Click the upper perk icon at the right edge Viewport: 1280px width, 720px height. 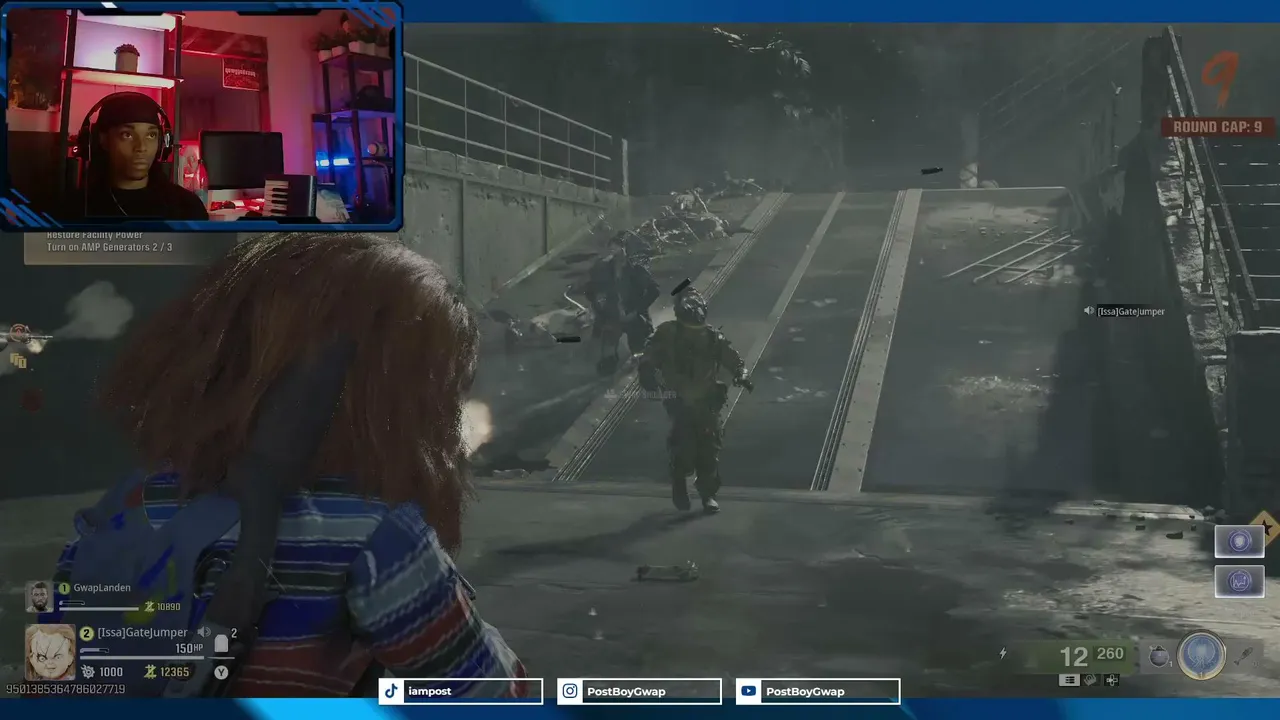[x=1240, y=541]
